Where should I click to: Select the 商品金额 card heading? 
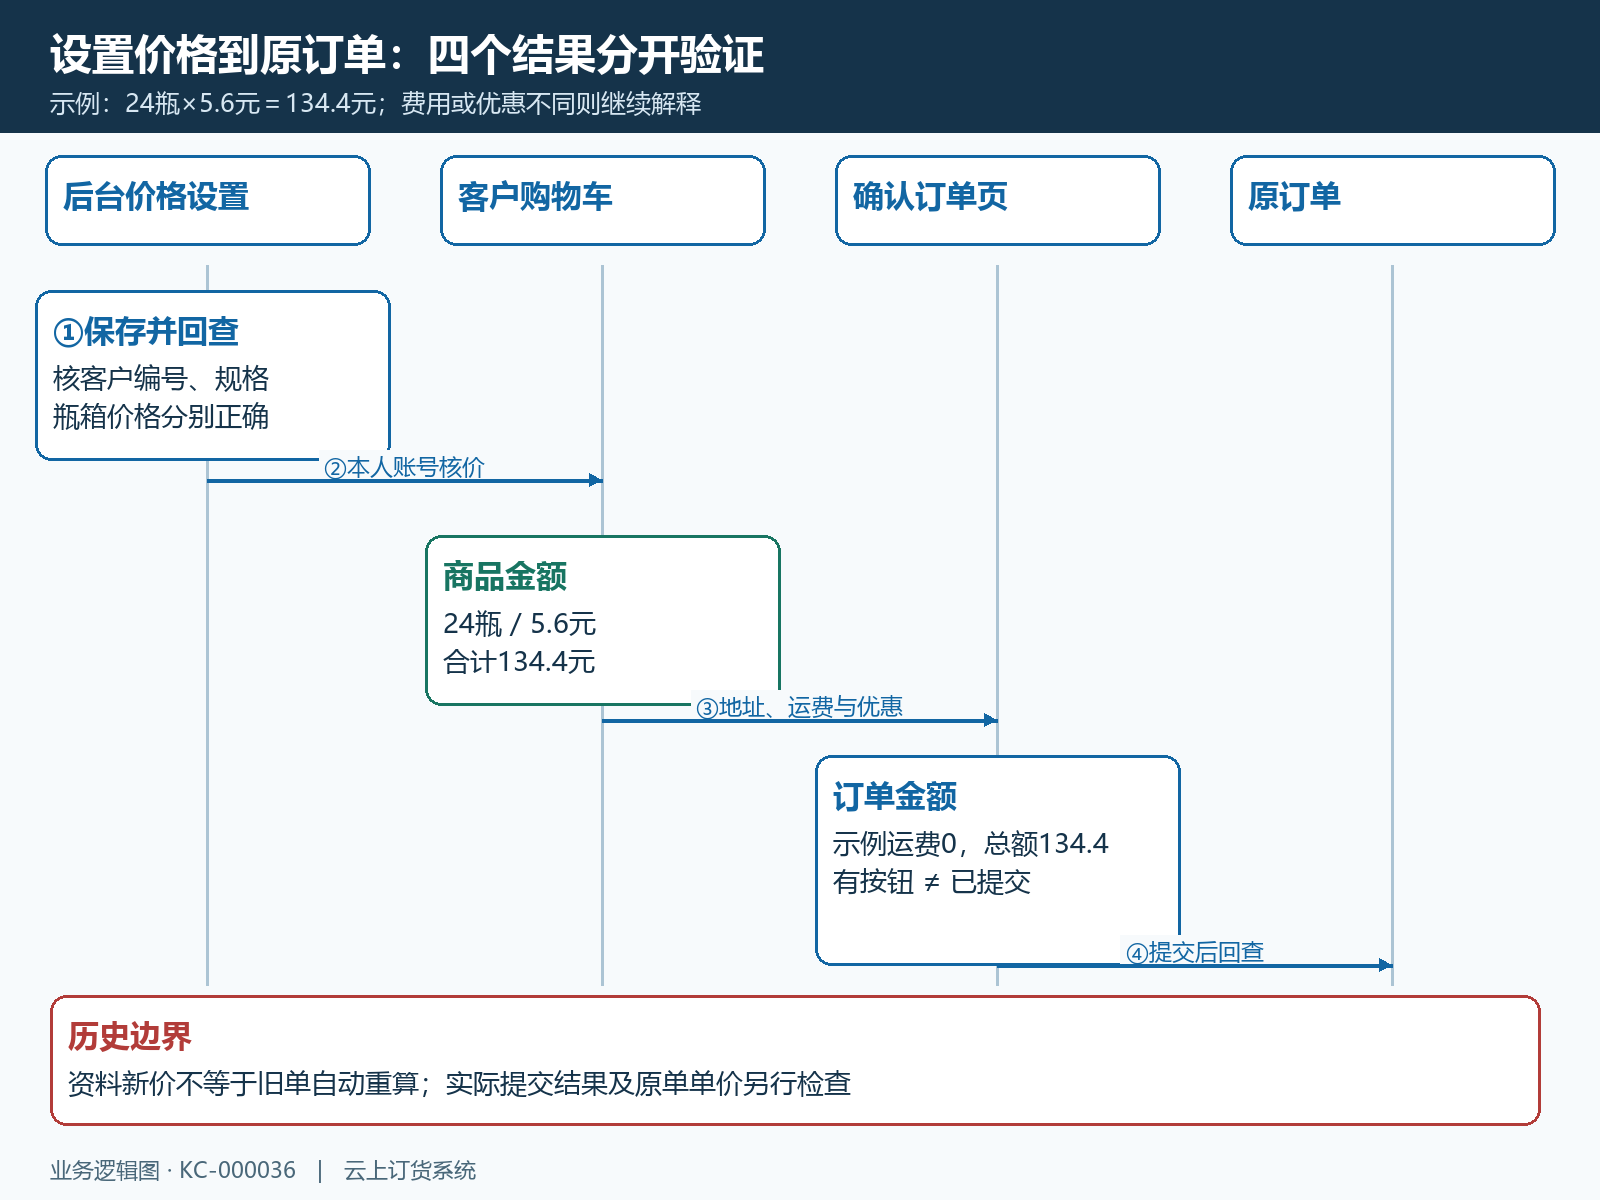(x=505, y=576)
